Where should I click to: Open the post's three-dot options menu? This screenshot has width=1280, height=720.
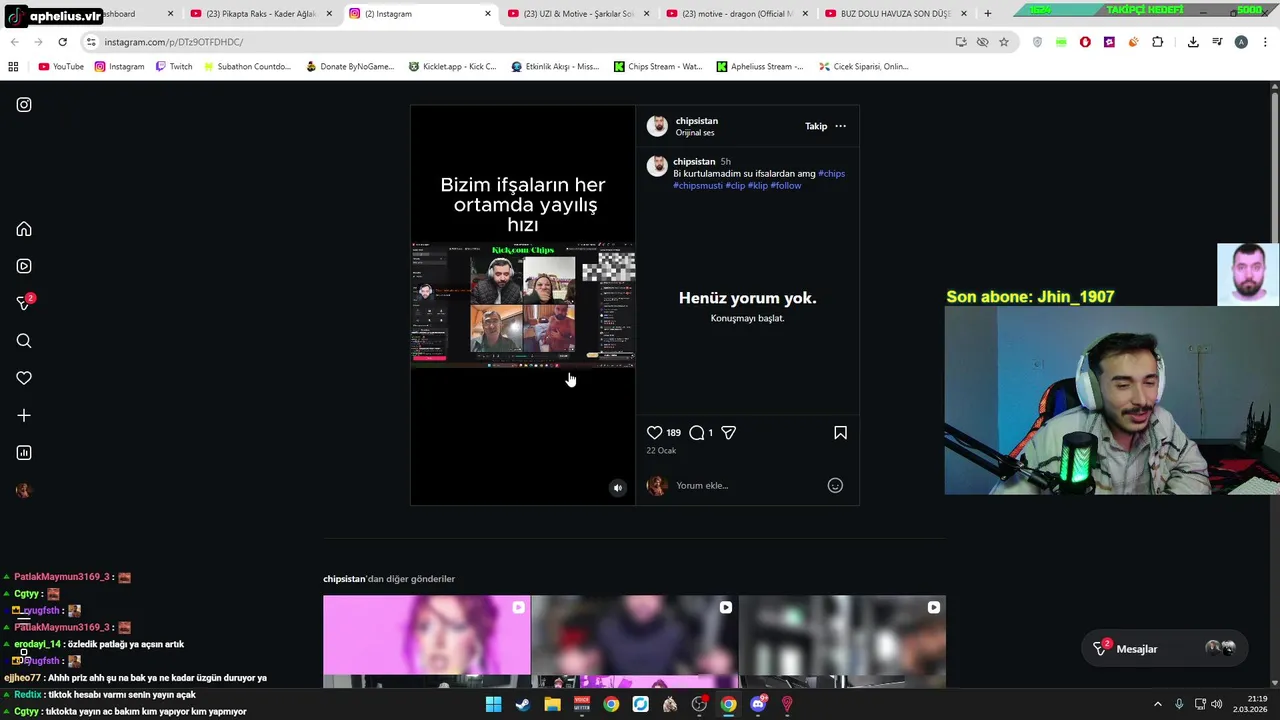pos(840,126)
